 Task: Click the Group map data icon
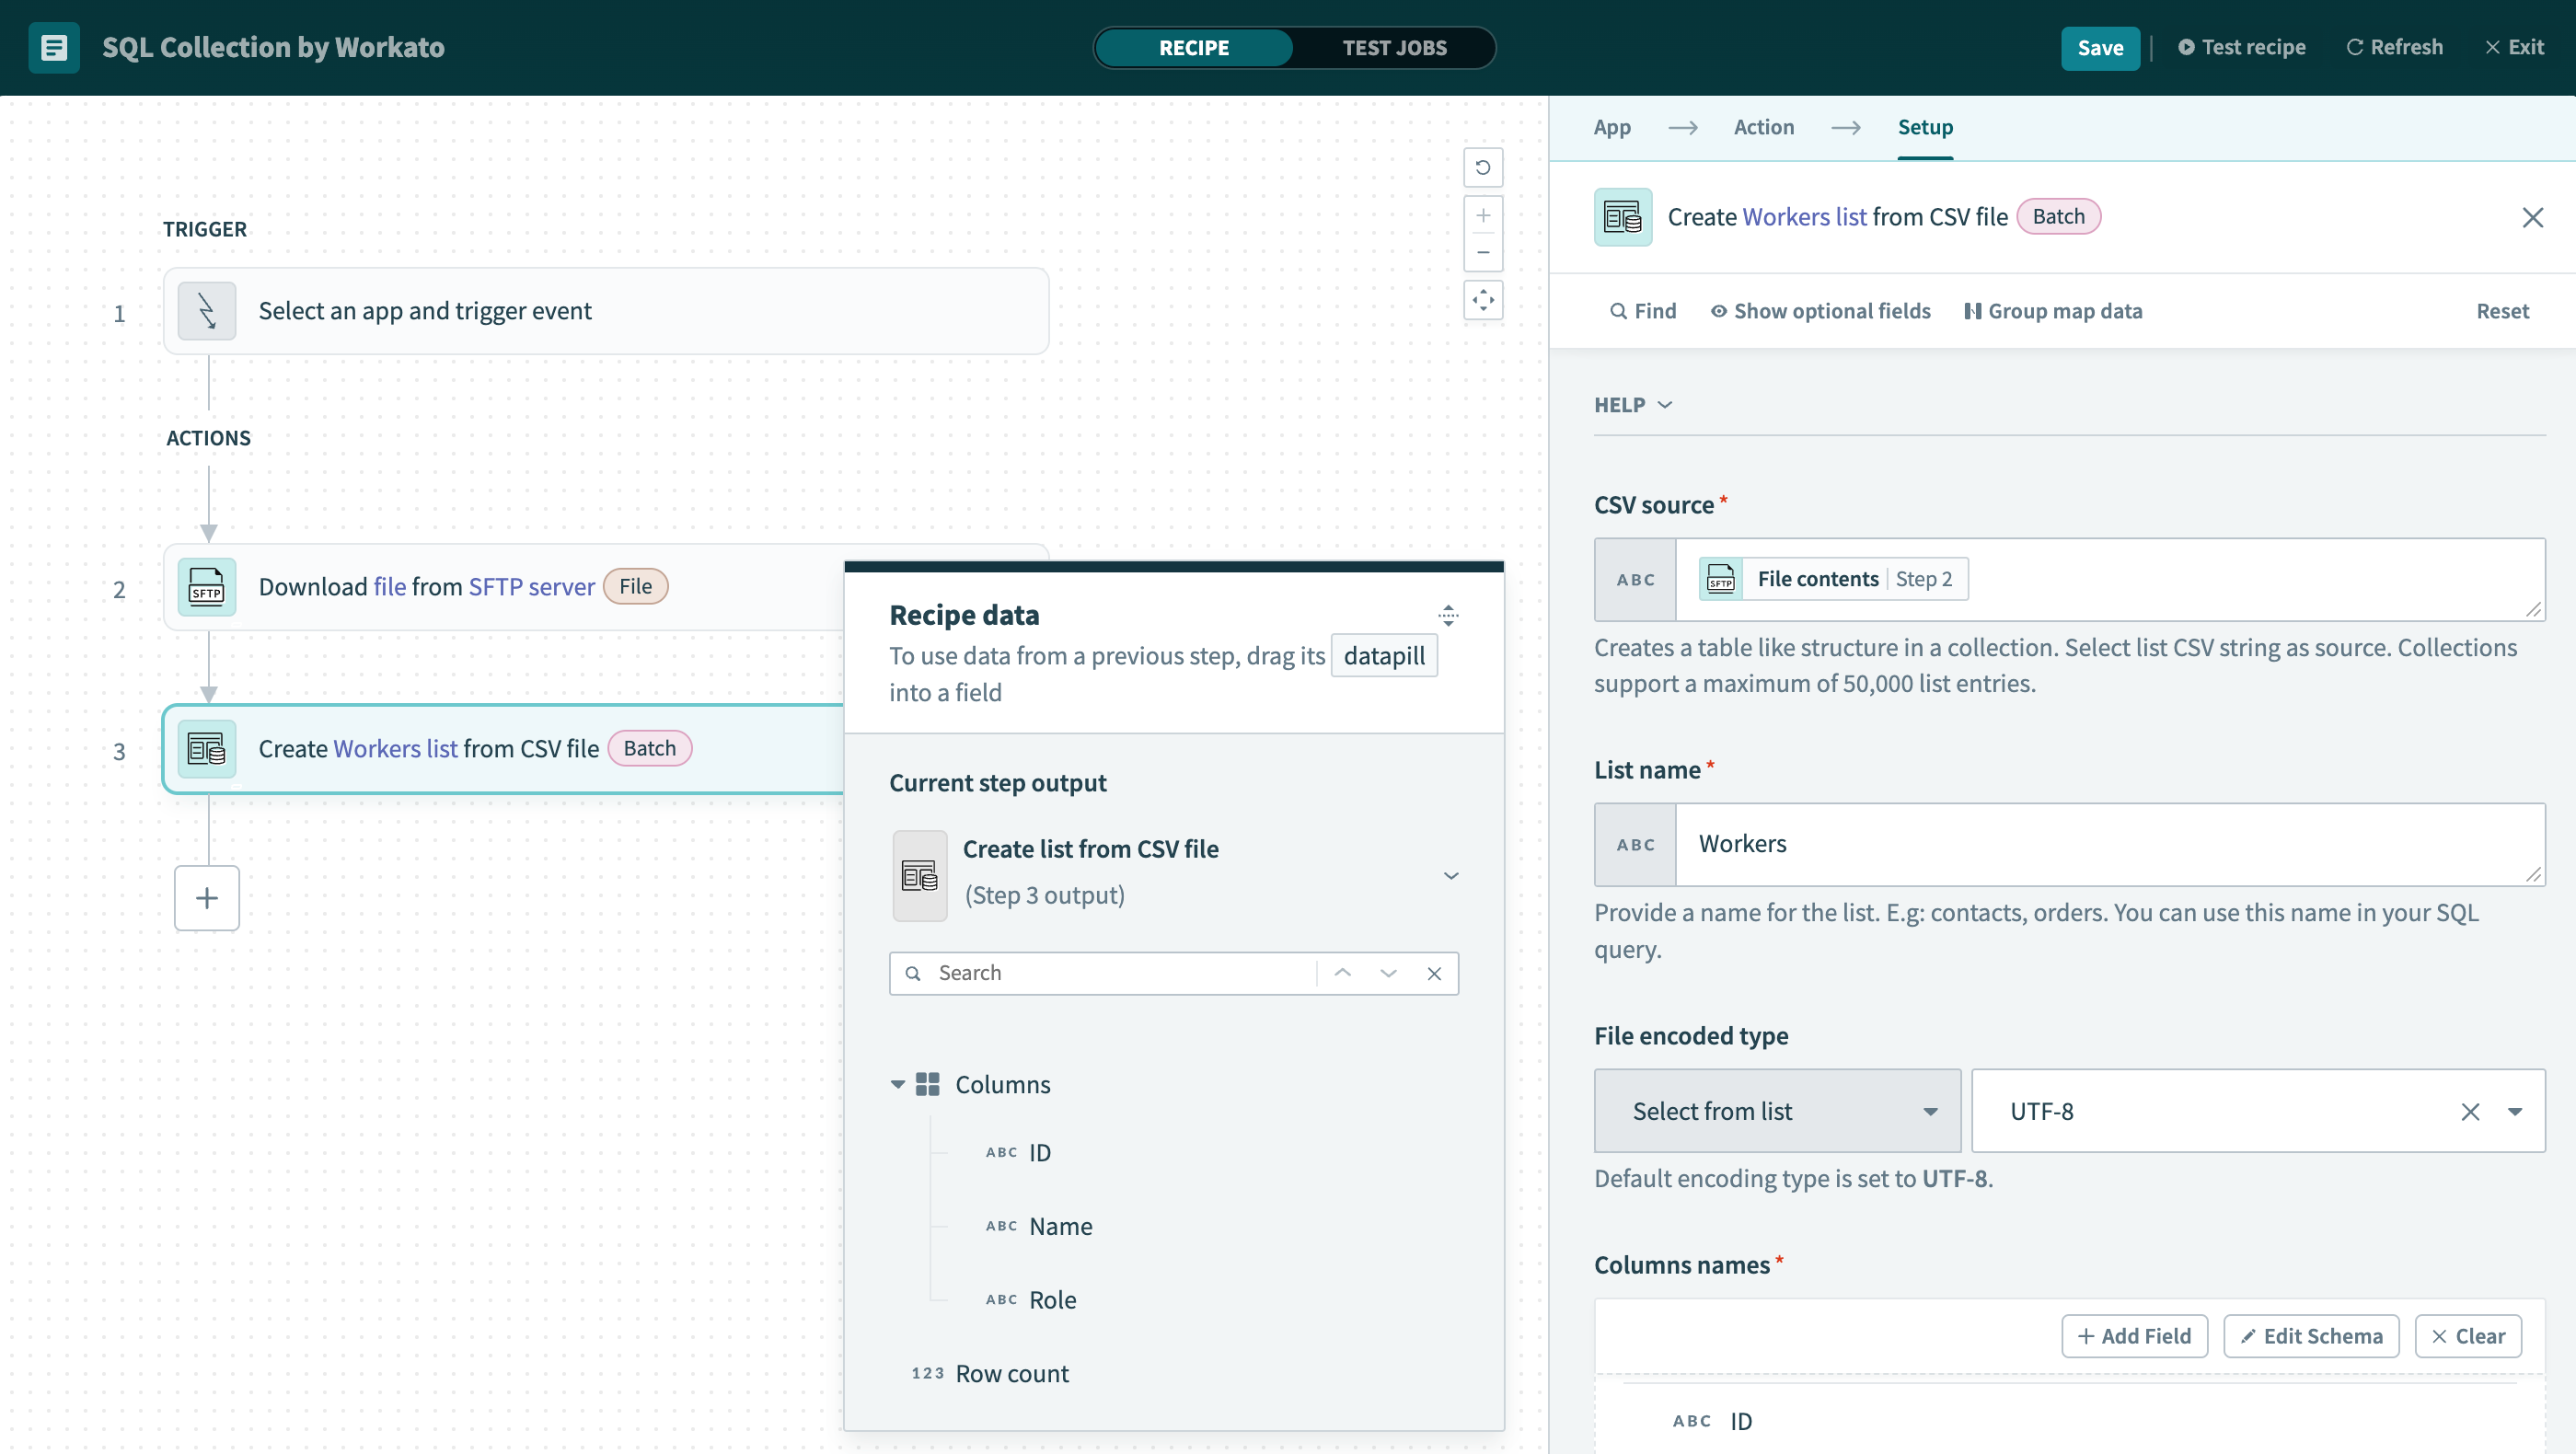(1971, 309)
